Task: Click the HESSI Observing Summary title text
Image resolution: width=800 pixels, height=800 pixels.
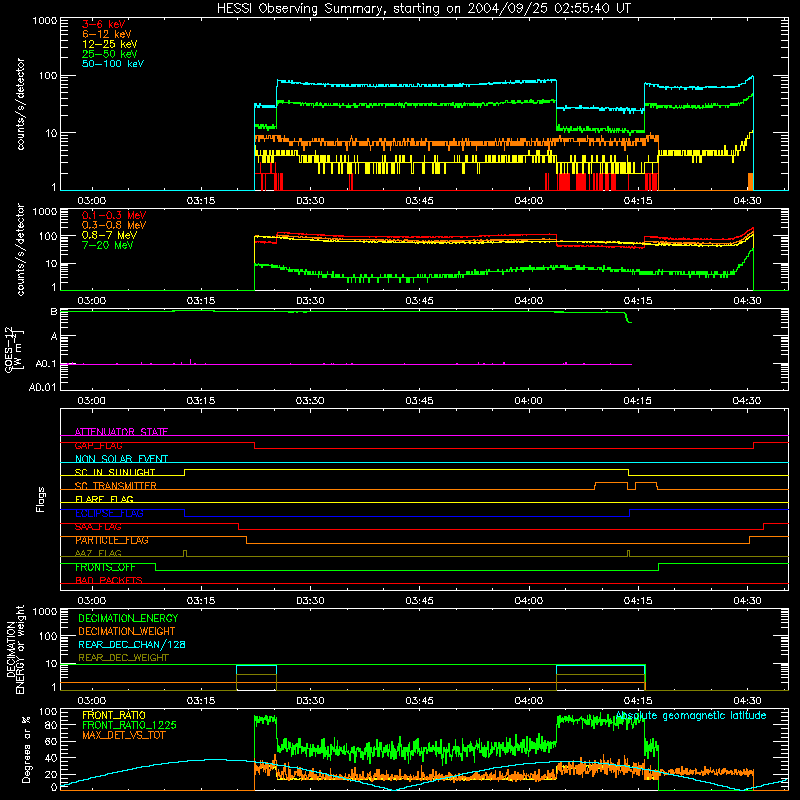Action: [424, 9]
